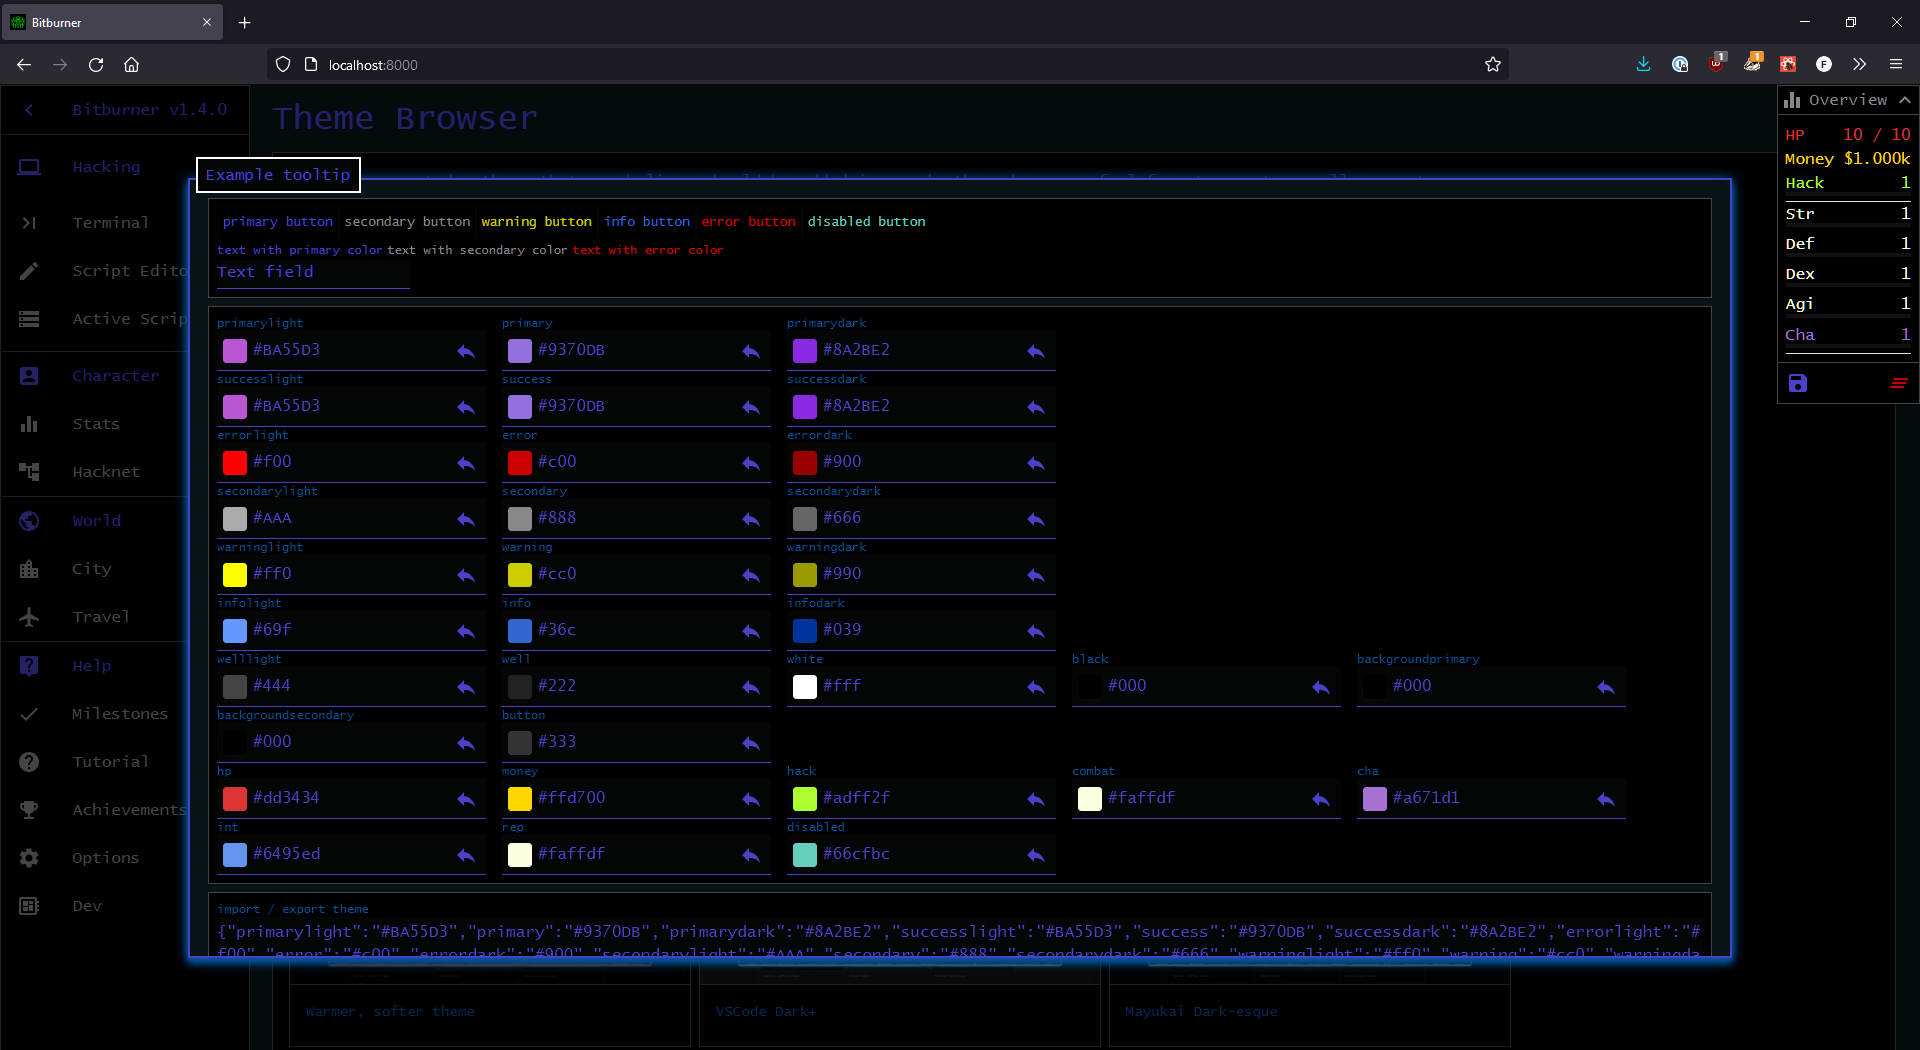This screenshot has width=1920, height=1050.
Task: Open the Terminal page icon in sidebar
Action: (x=29, y=223)
